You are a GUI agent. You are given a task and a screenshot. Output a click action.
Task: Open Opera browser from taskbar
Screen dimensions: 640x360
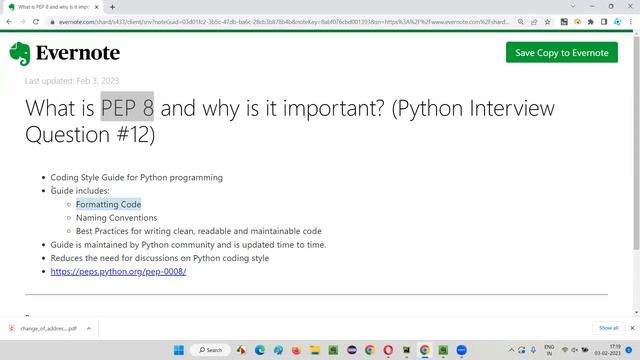(388, 350)
